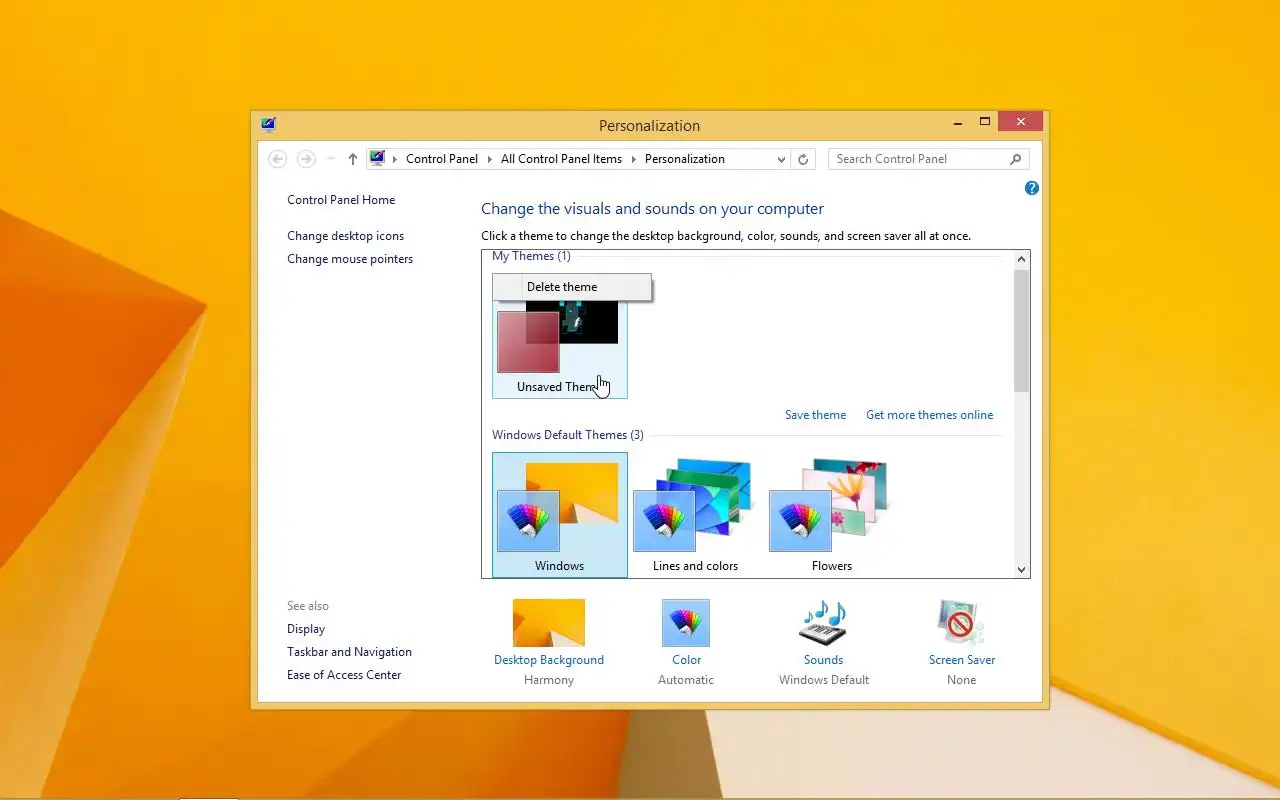
Task: Click the theme list scroll up arrow
Action: click(1021, 259)
